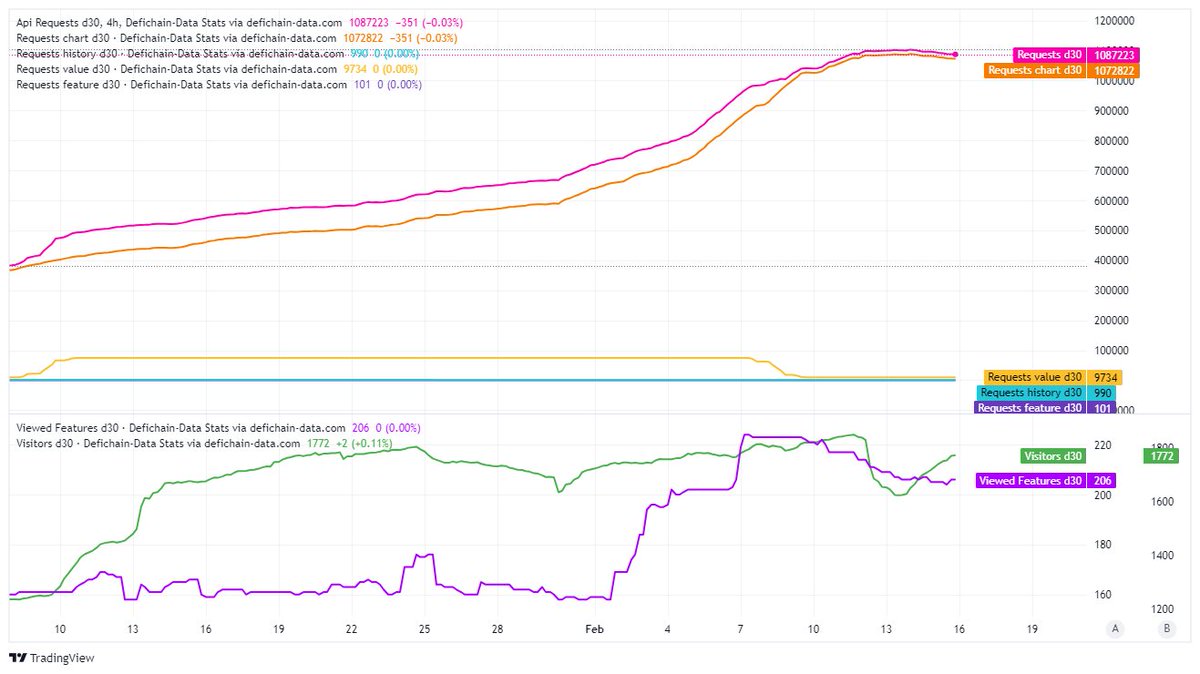1200x674 pixels.
Task: Click the green 1772 value tag
Action: (1160, 456)
